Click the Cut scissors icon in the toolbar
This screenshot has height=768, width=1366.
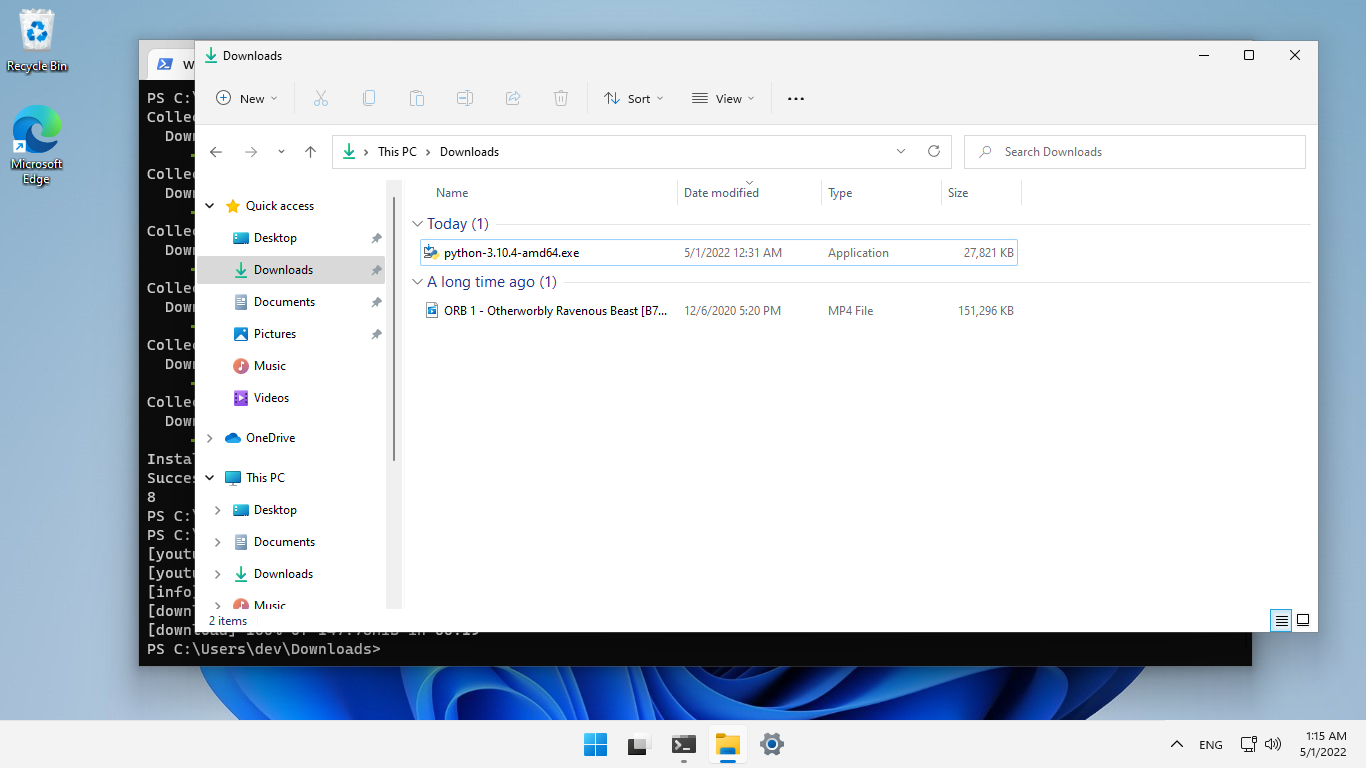point(320,98)
